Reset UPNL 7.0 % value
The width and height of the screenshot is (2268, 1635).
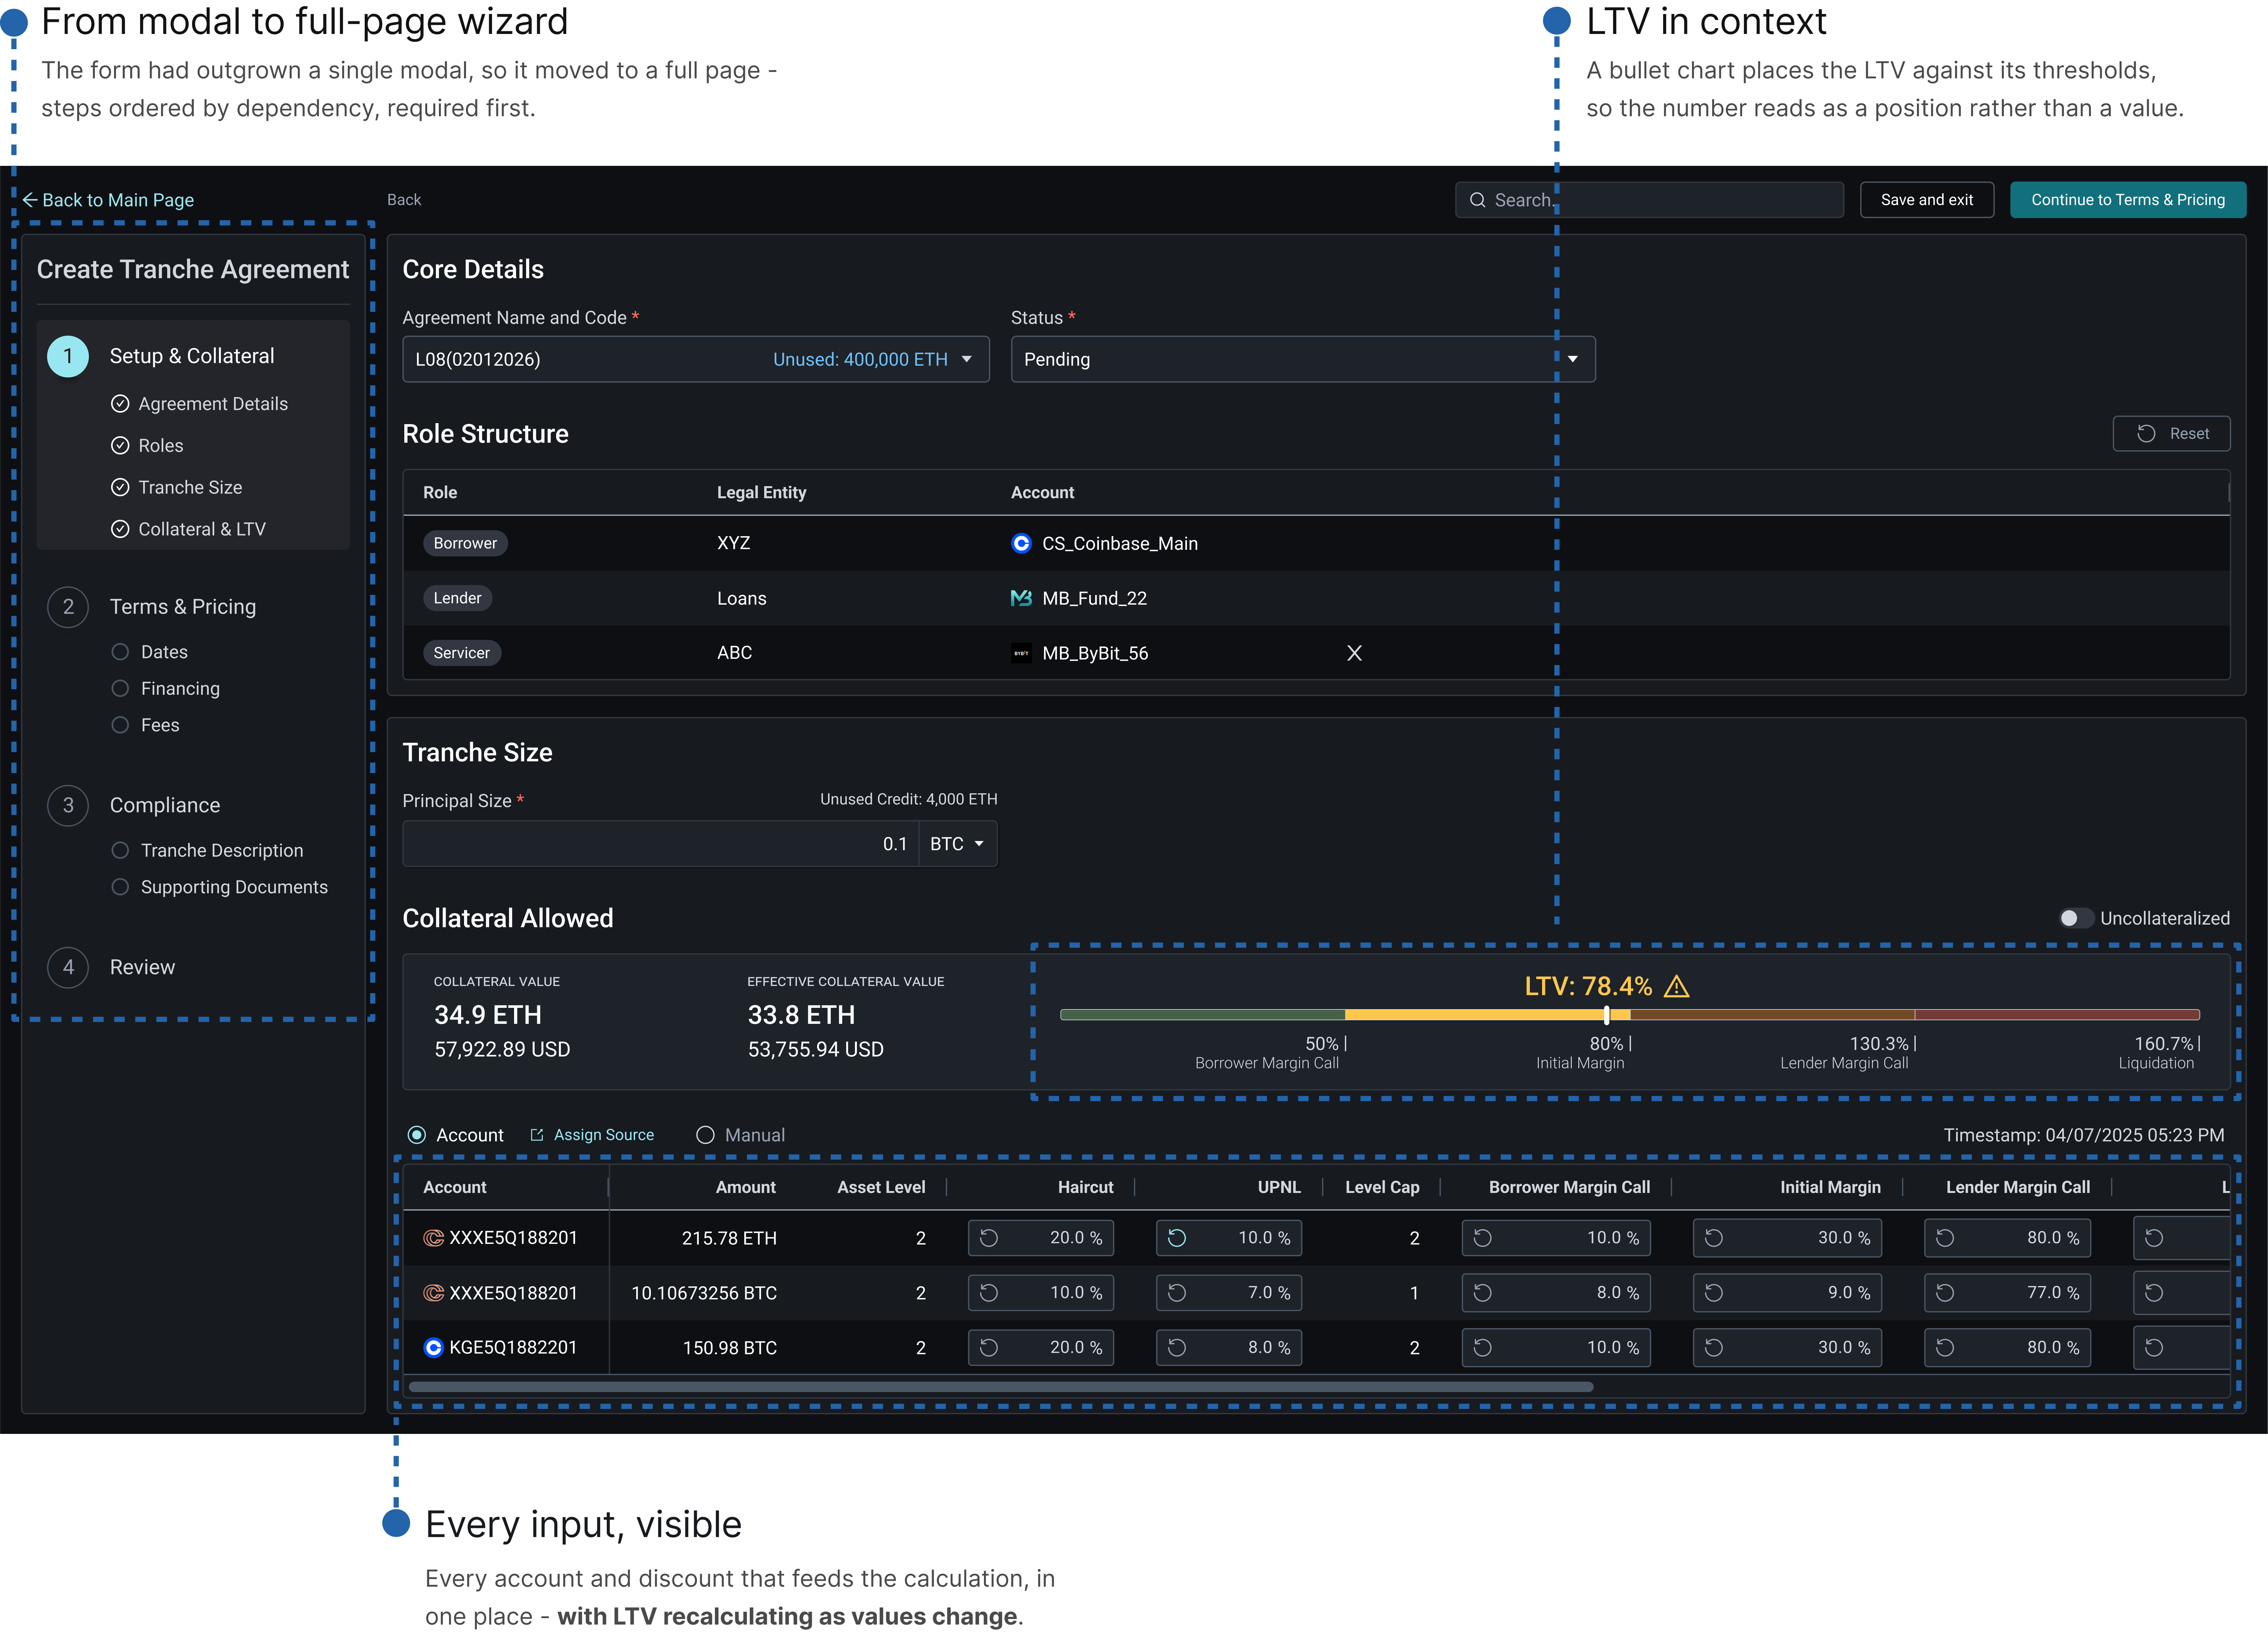pos(1177,1293)
